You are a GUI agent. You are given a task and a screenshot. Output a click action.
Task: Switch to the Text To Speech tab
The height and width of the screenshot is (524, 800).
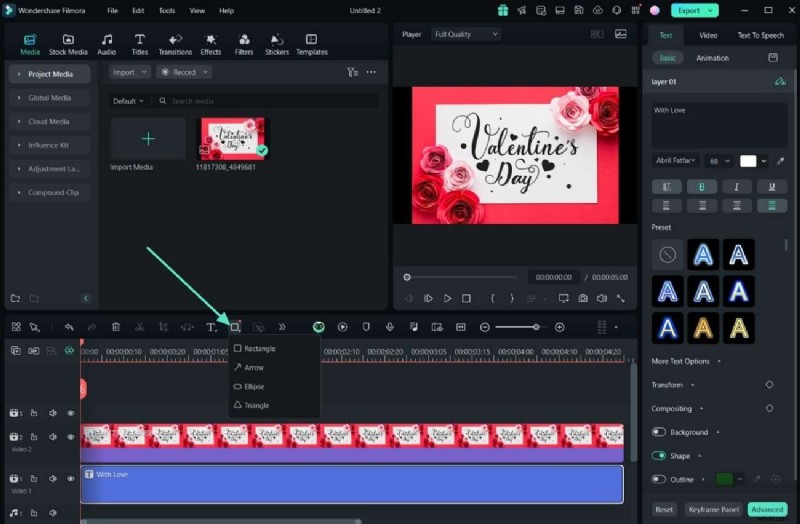760,35
